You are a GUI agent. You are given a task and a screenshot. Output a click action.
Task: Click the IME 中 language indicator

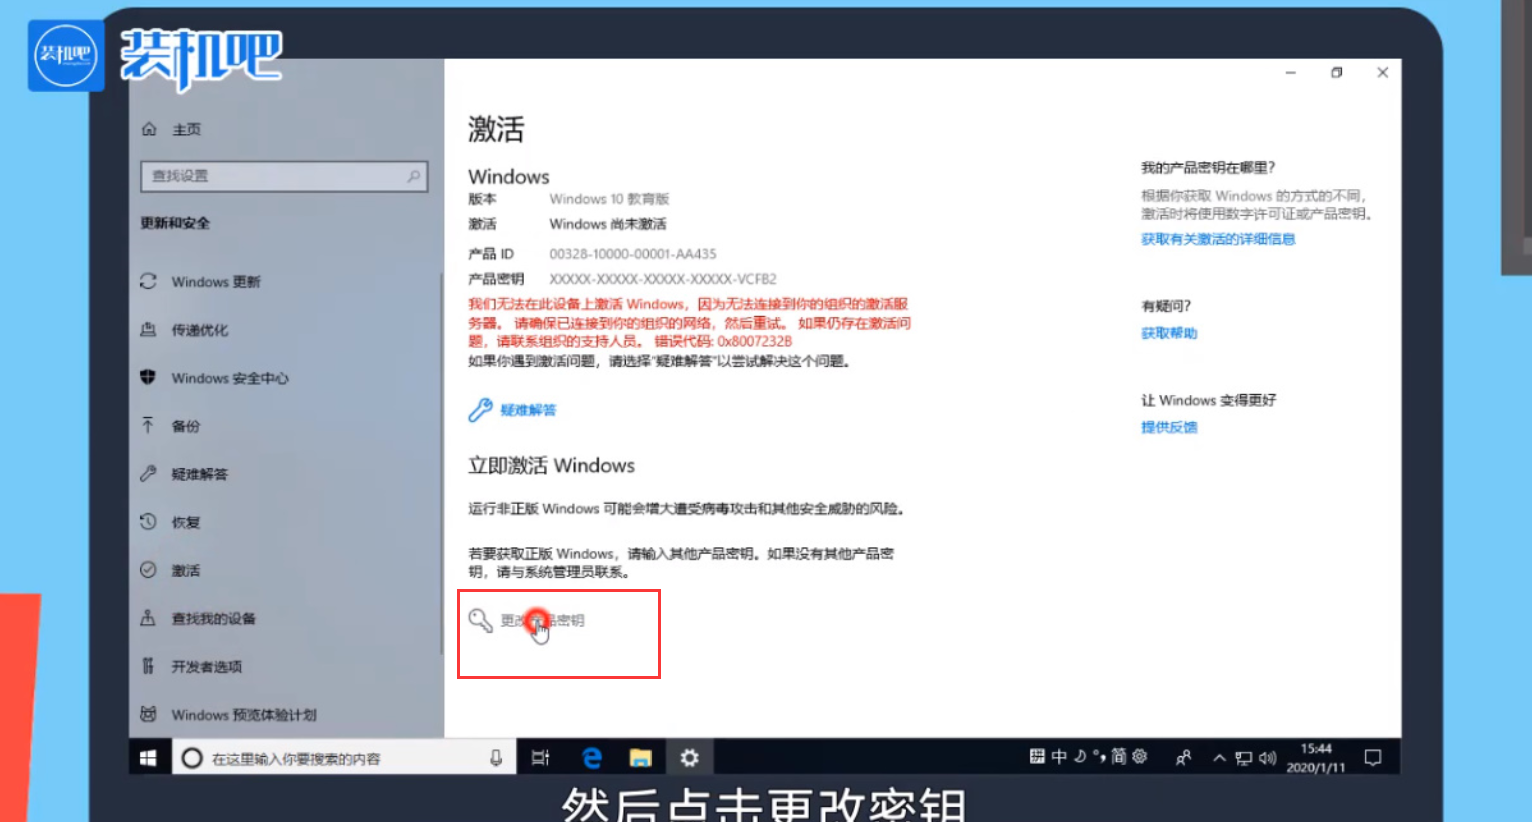pyautogui.click(x=1059, y=757)
